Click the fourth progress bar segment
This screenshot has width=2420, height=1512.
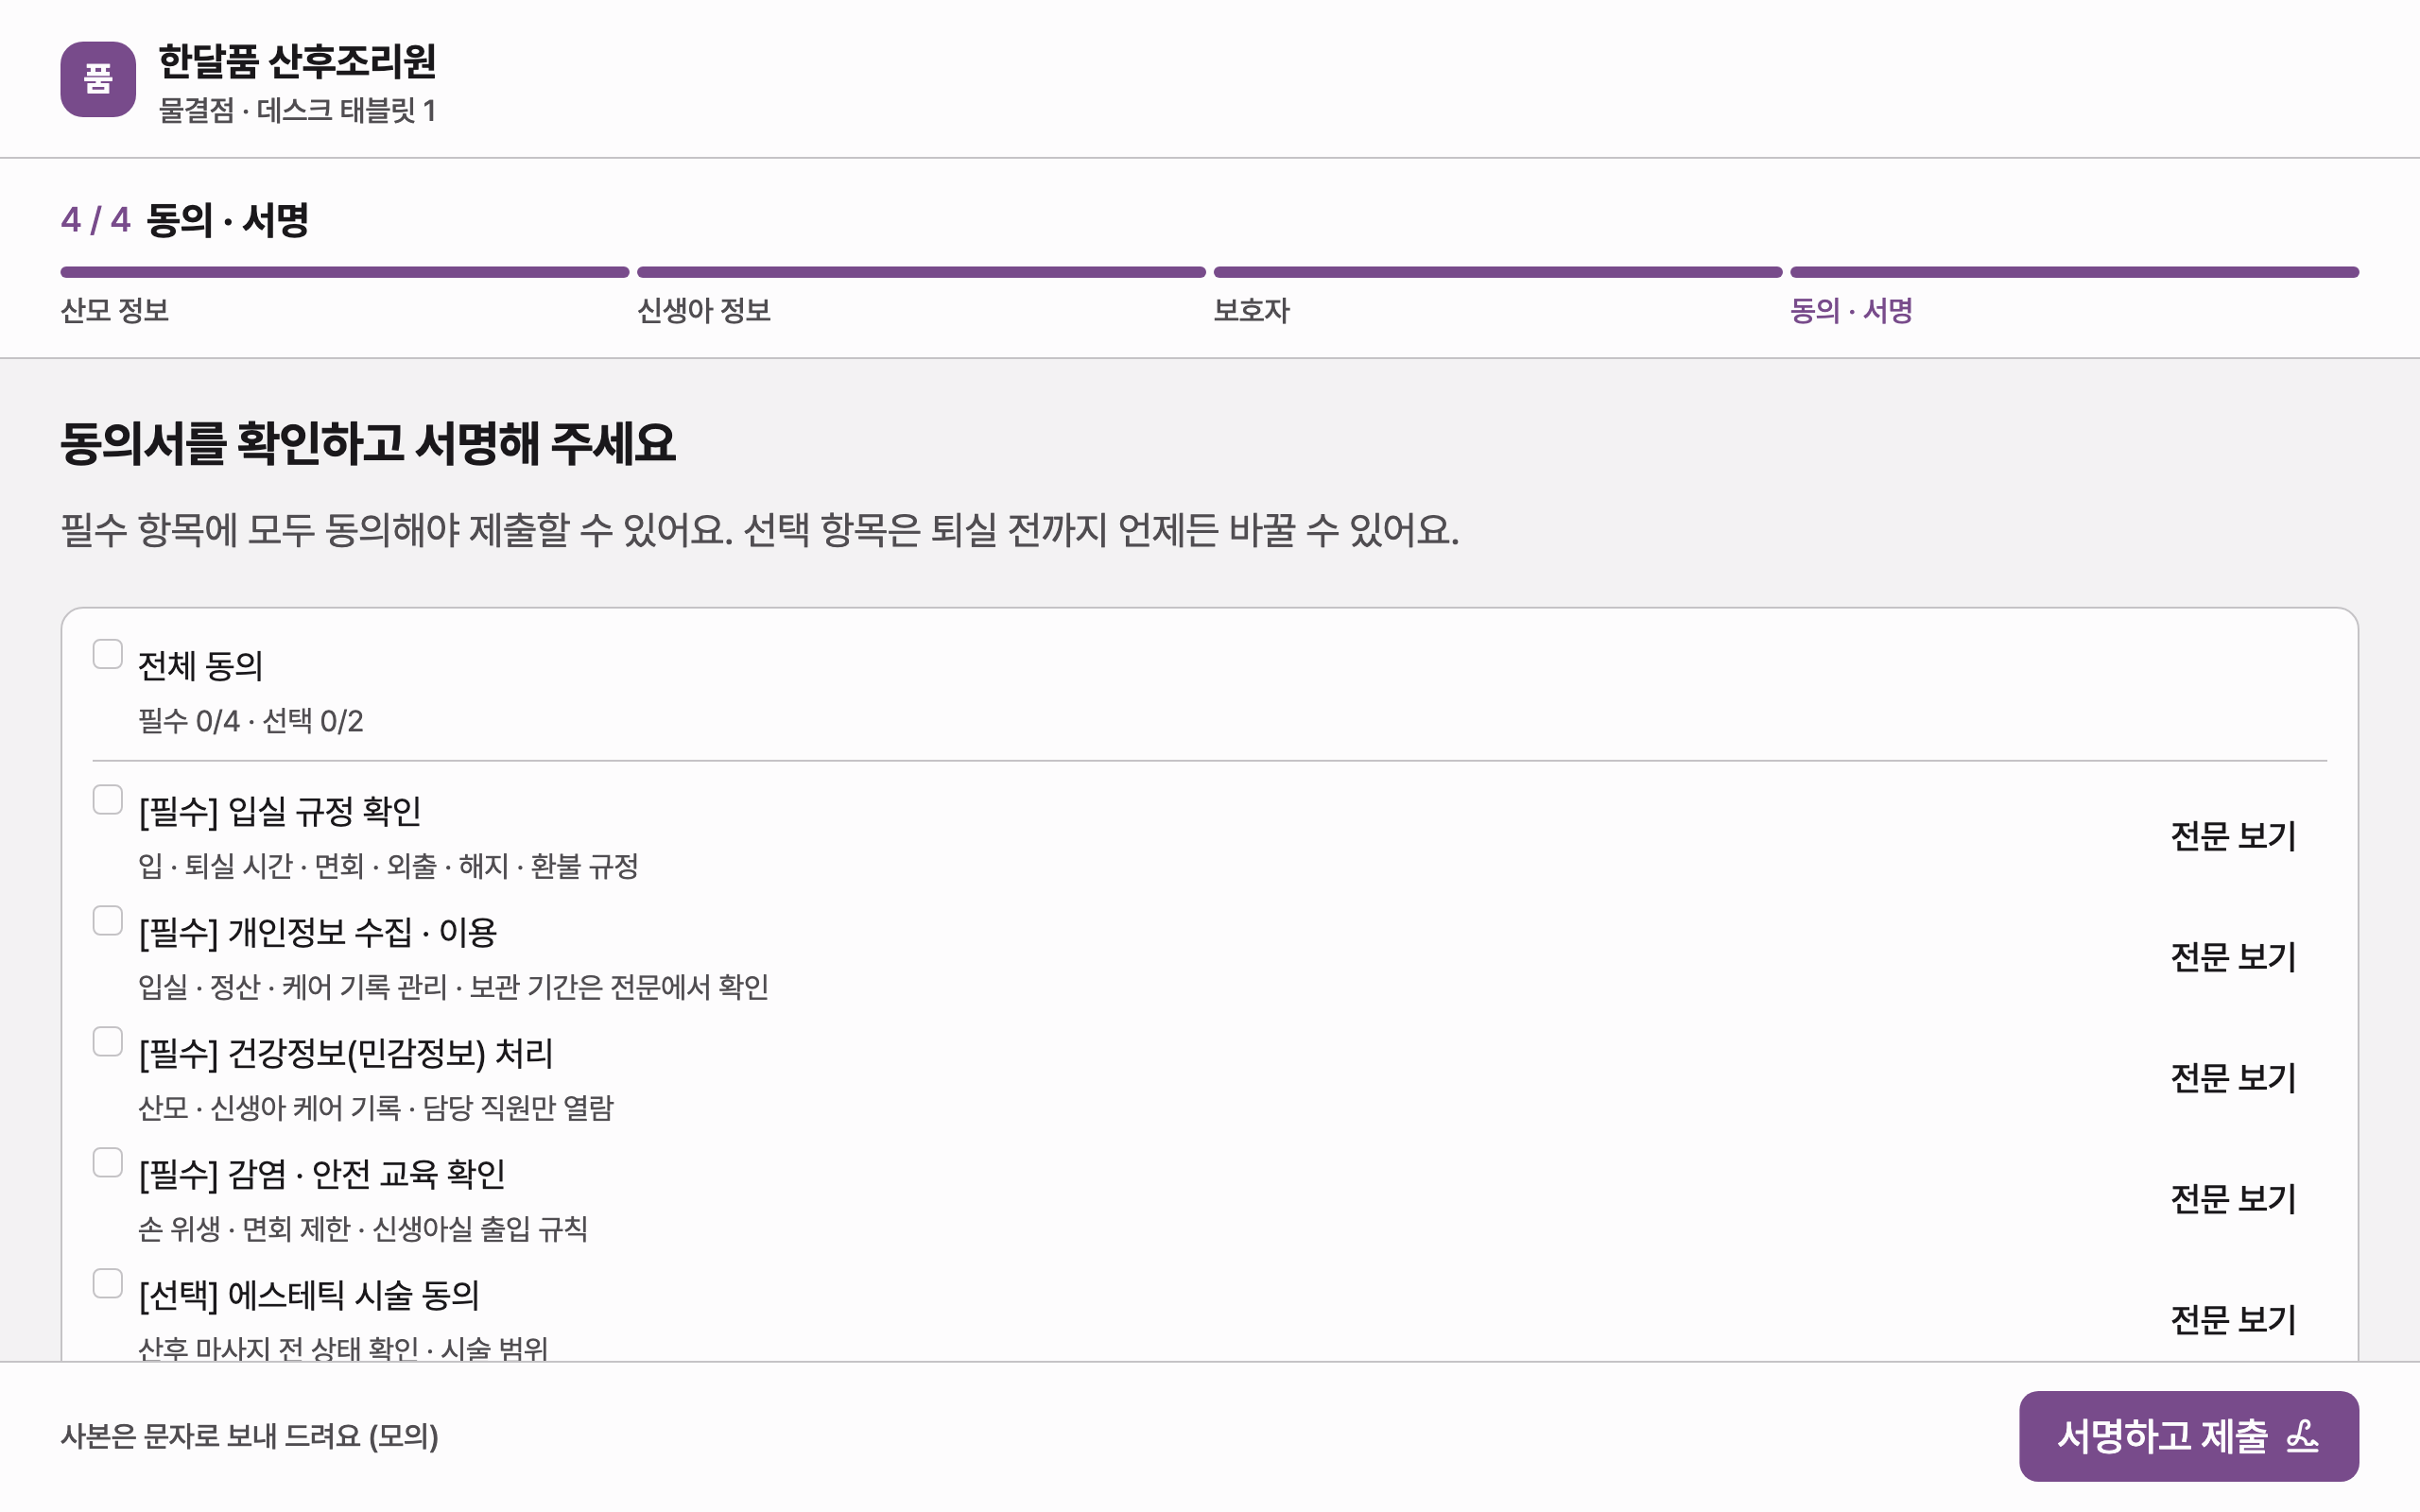(x=2074, y=272)
